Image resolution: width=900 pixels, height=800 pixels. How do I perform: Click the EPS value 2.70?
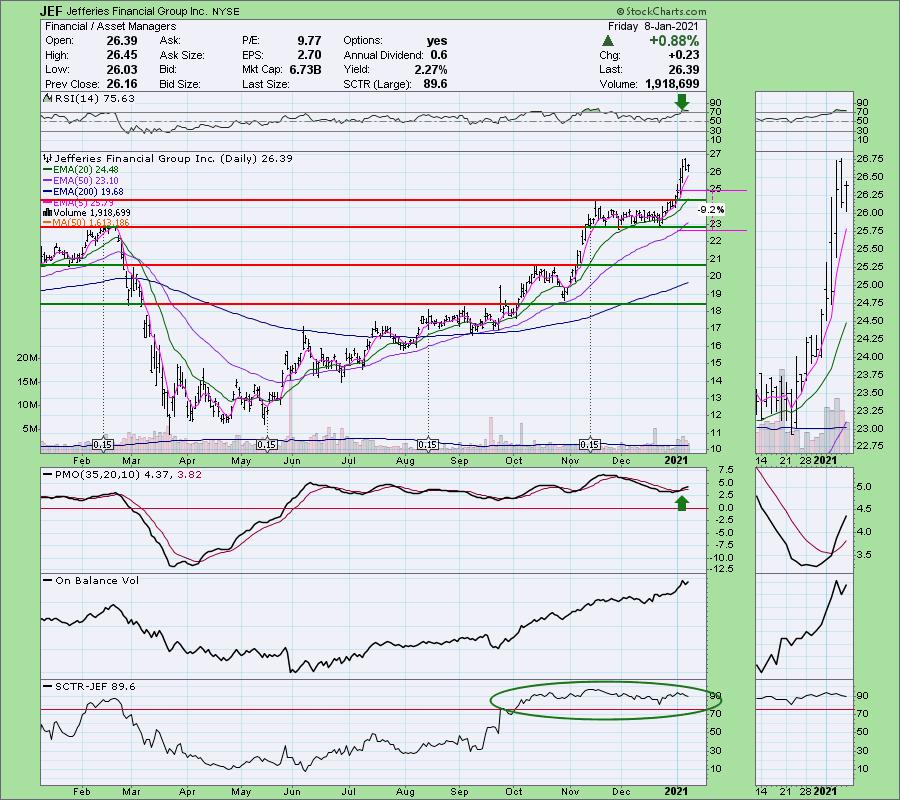click(x=309, y=55)
